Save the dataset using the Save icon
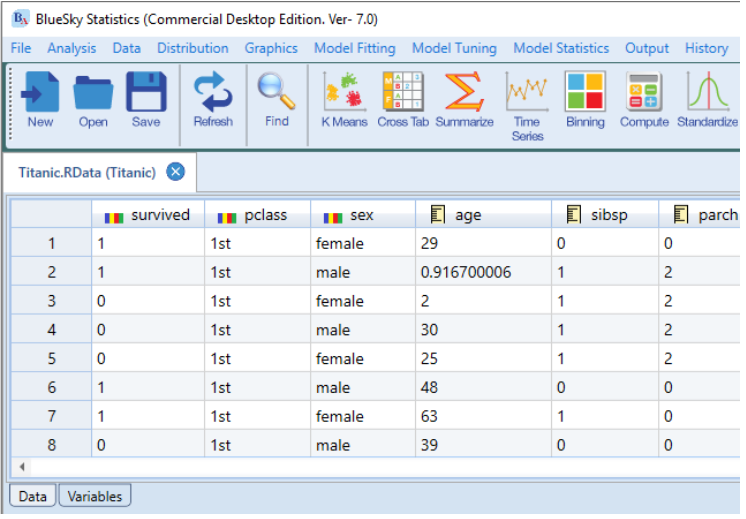746x519 pixels. pos(146,100)
